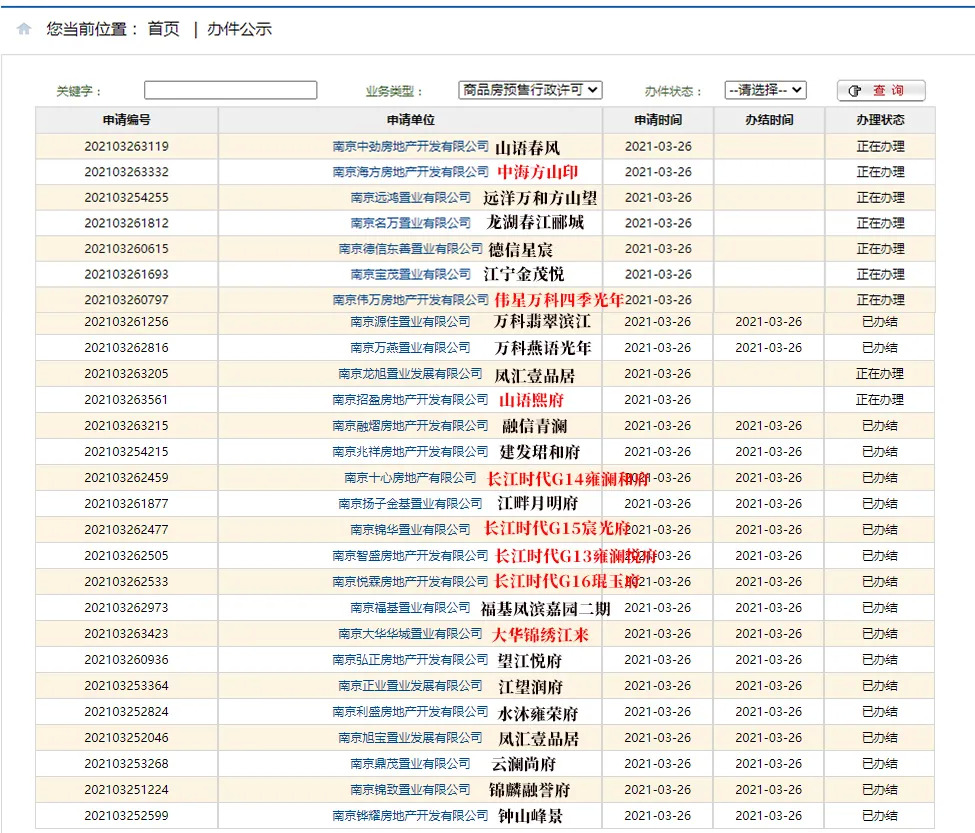975x833 pixels.
Task: Click the home icon in breadcrumb
Action: (x=24, y=29)
